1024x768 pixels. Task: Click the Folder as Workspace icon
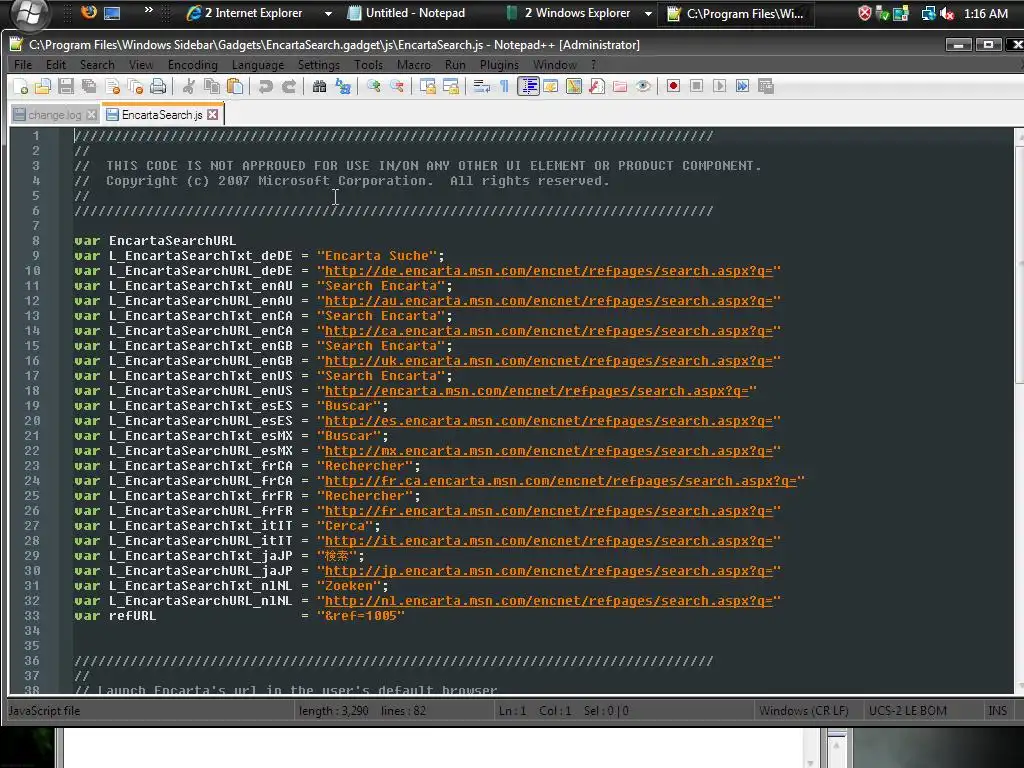pos(620,86)
